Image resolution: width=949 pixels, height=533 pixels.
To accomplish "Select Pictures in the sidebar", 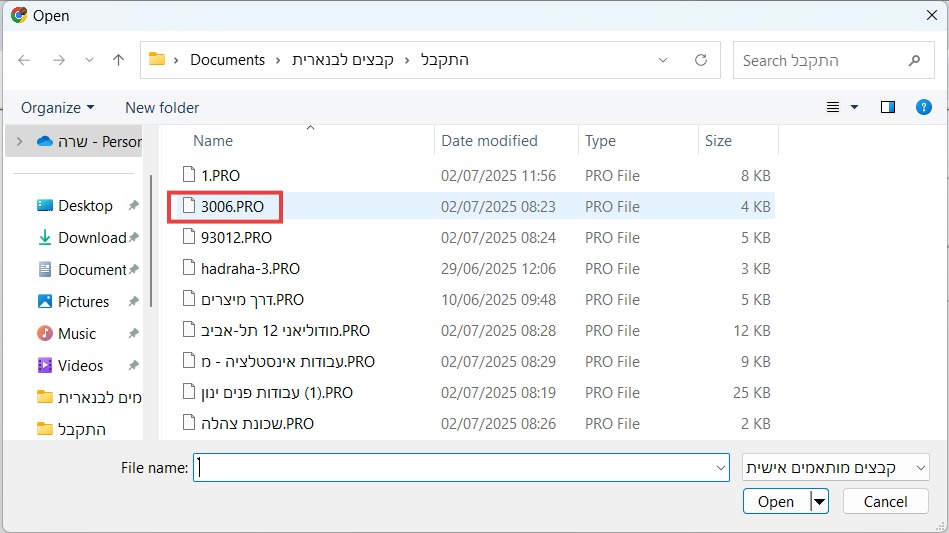I will pyautogui.click(x=83, y=301).
